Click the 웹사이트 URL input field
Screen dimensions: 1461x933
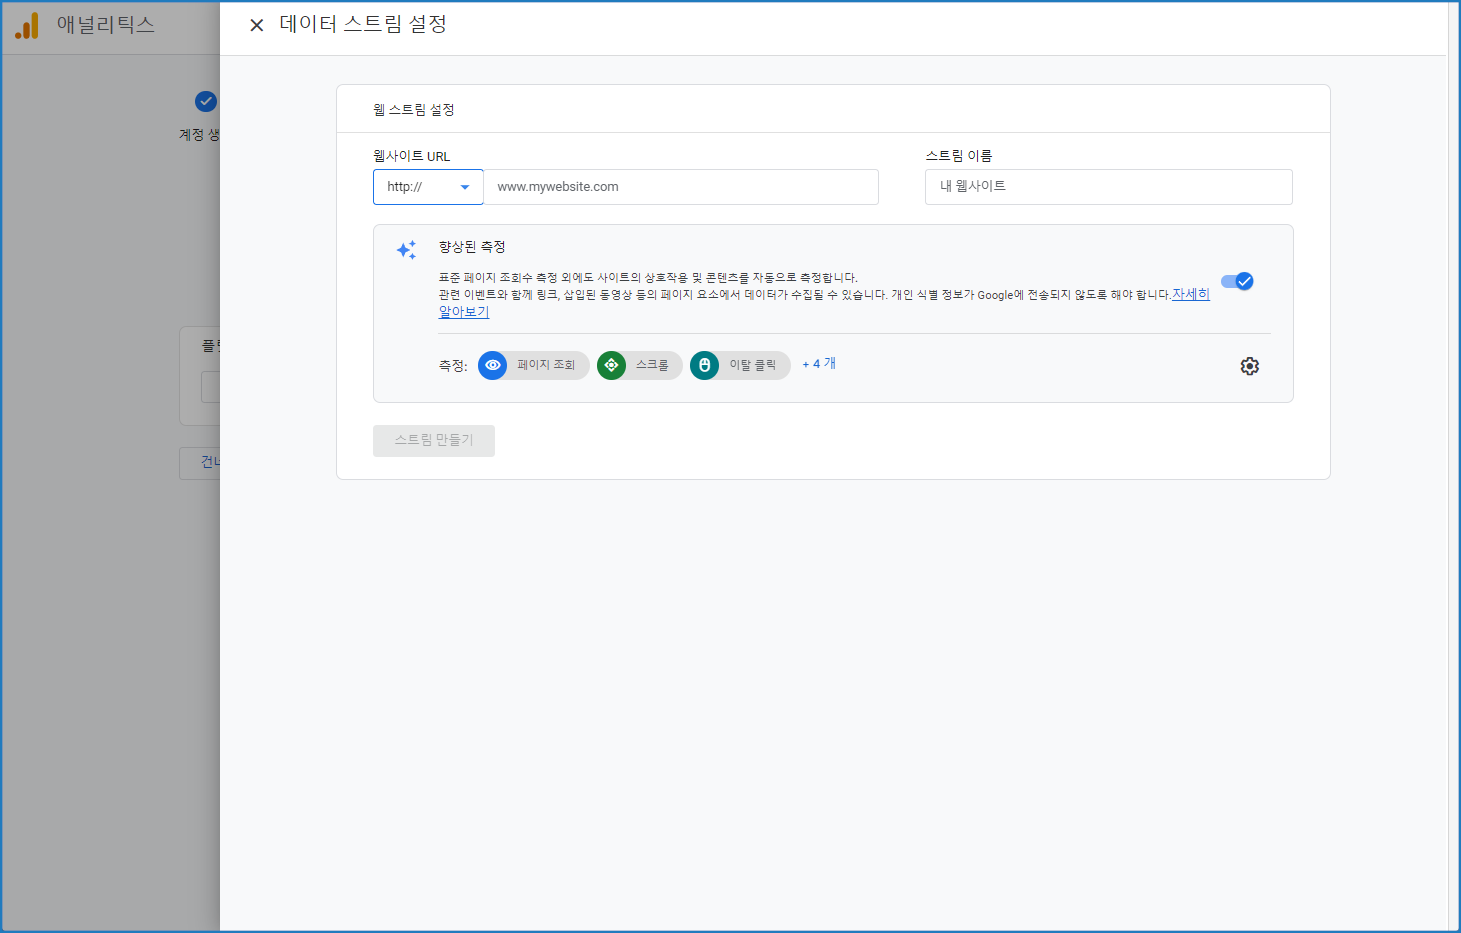coord(680,187)
